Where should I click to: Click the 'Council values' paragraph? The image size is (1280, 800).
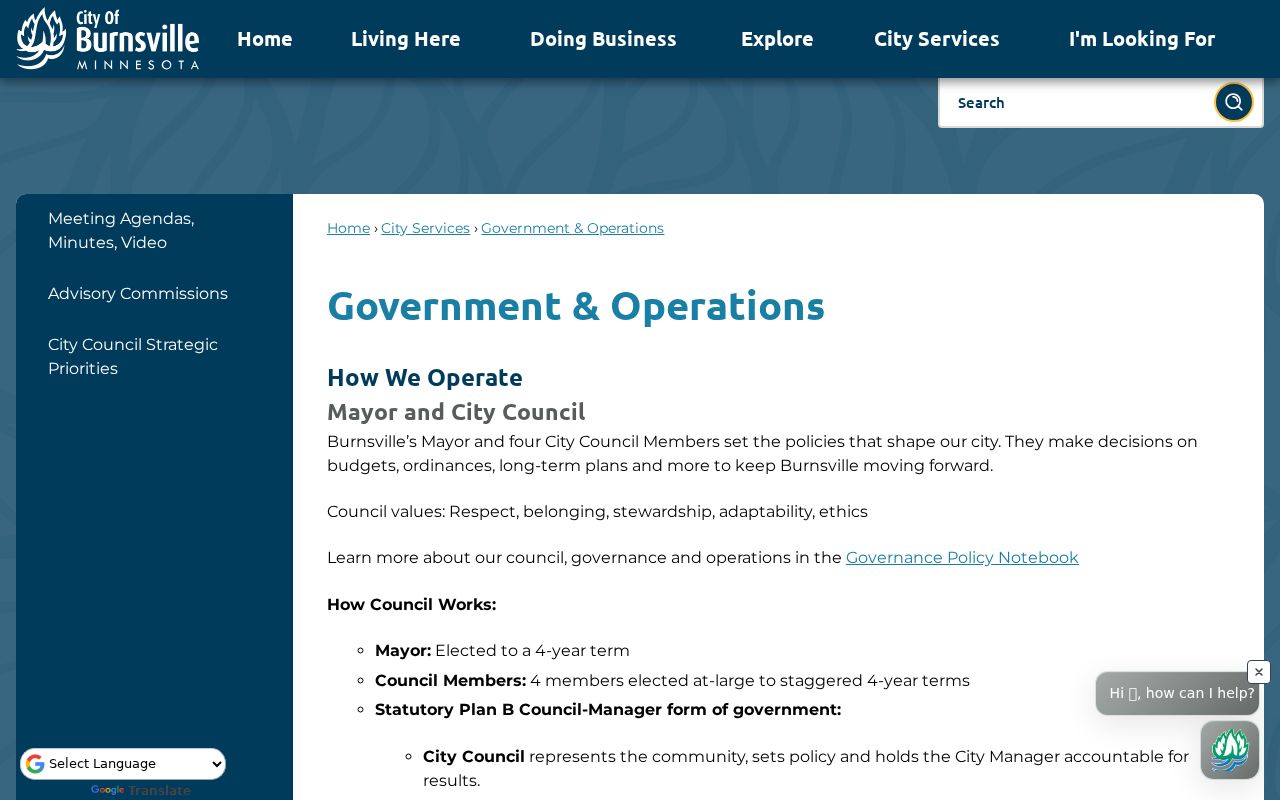click(597, 512)
